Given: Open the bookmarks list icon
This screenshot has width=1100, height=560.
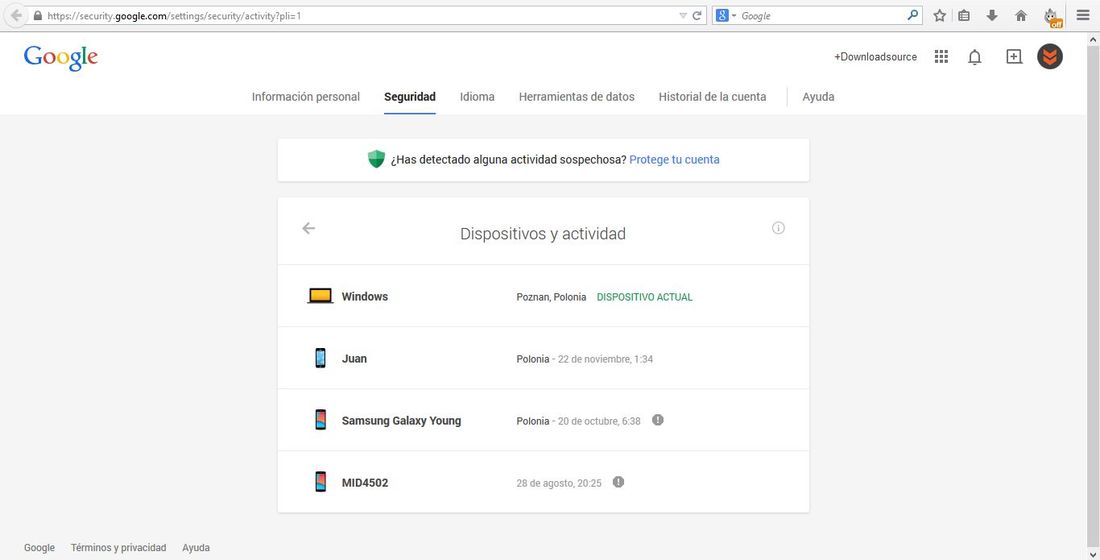Looking at the screenshot, I should 965,15.
